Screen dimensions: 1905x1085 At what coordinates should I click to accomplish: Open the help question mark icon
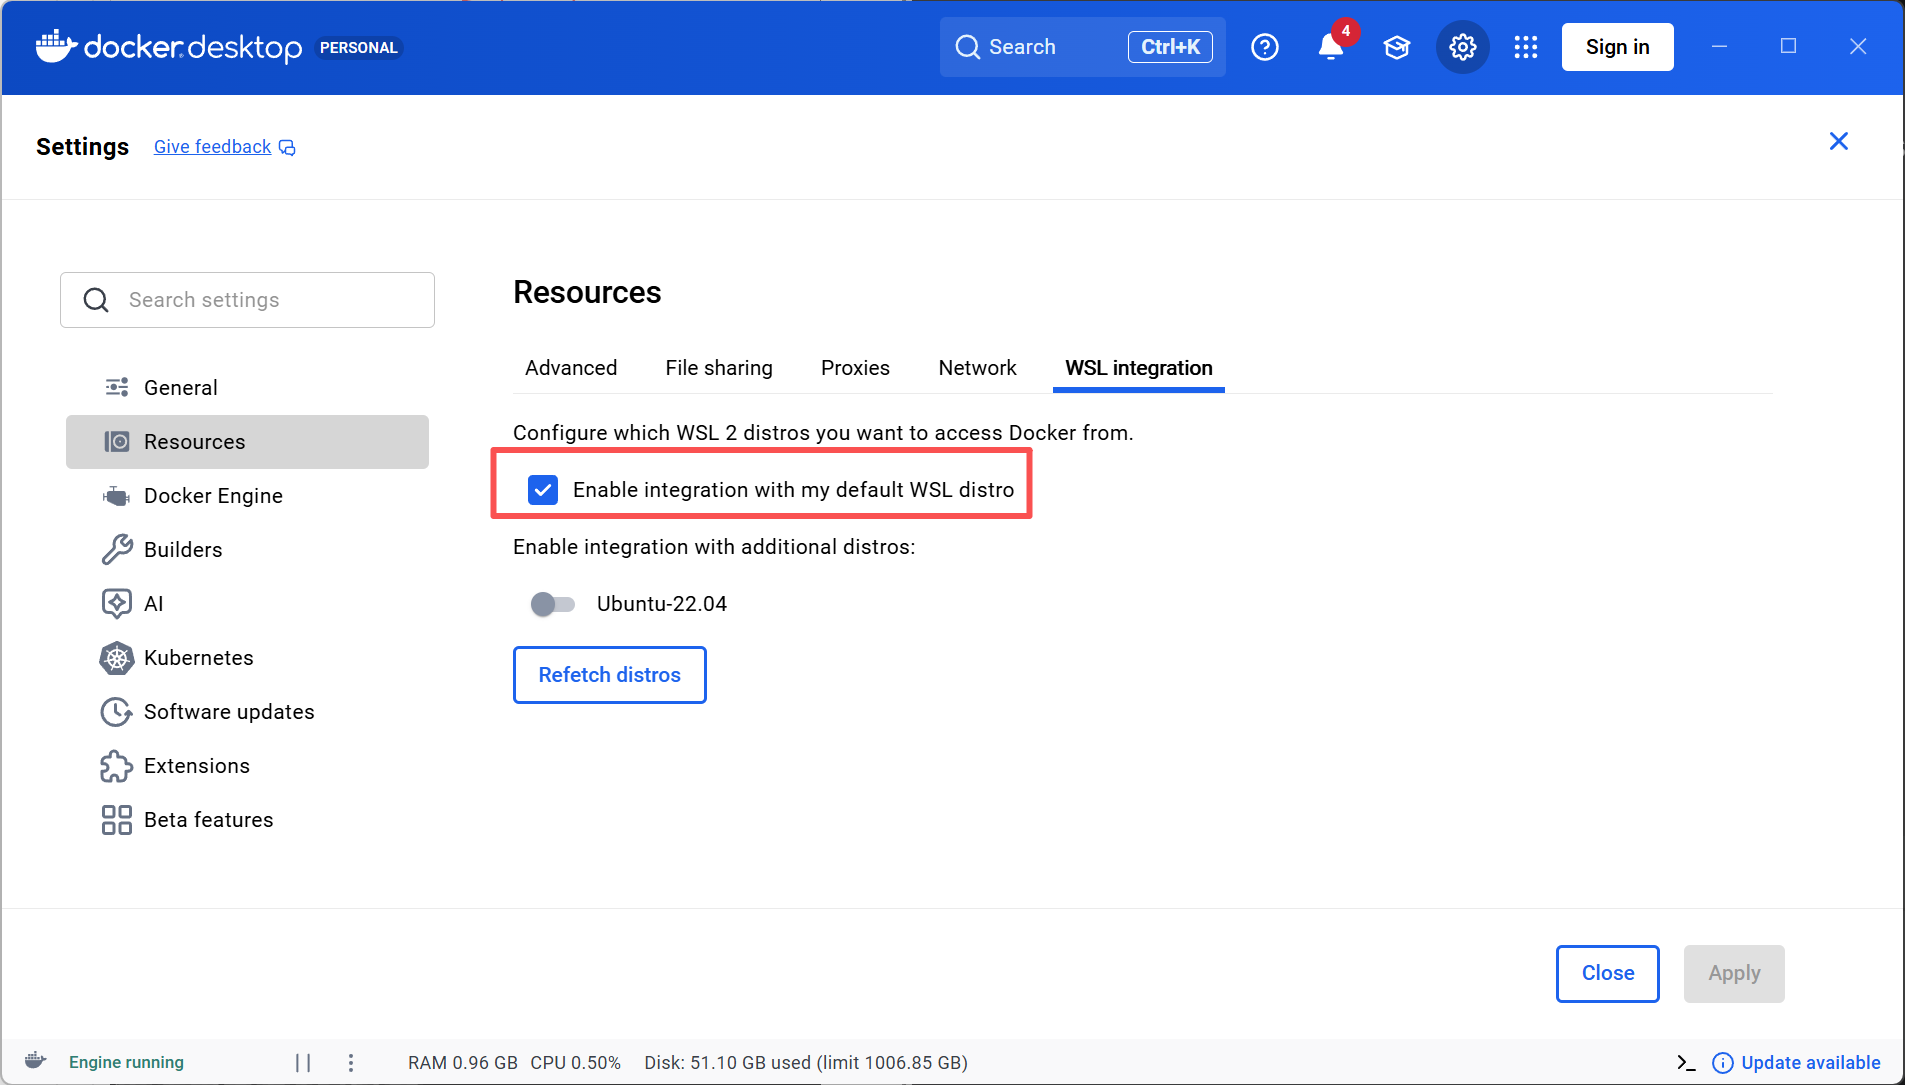1265,47
